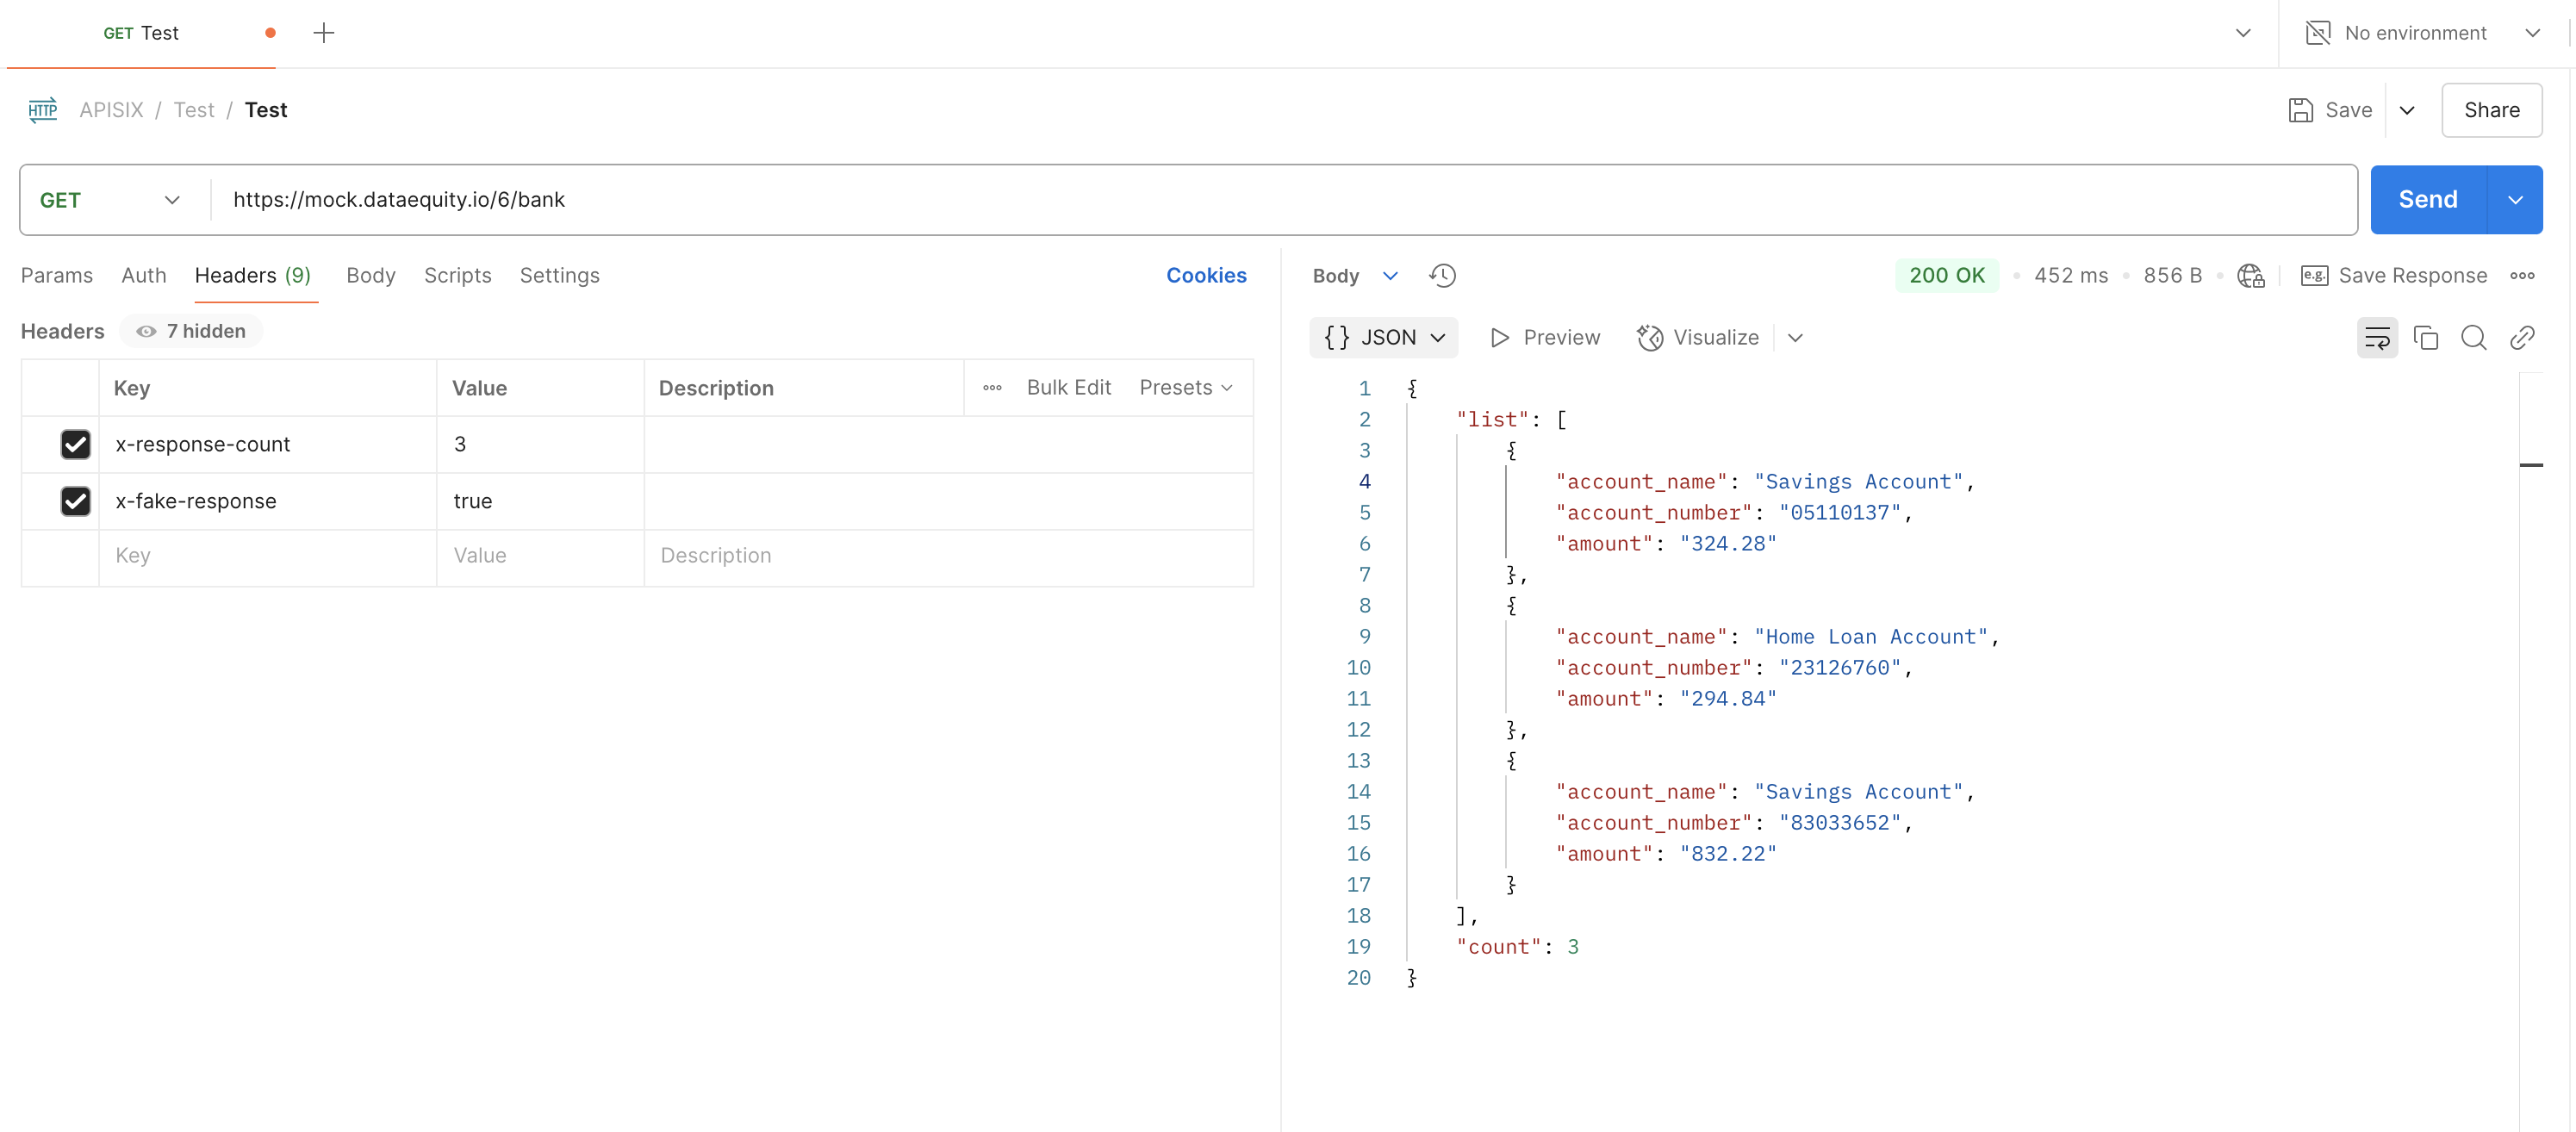2576x1132 pixels.
Task: Expand the Send button options arrow
Action: pyautogui.click(x=2514, y=200)
